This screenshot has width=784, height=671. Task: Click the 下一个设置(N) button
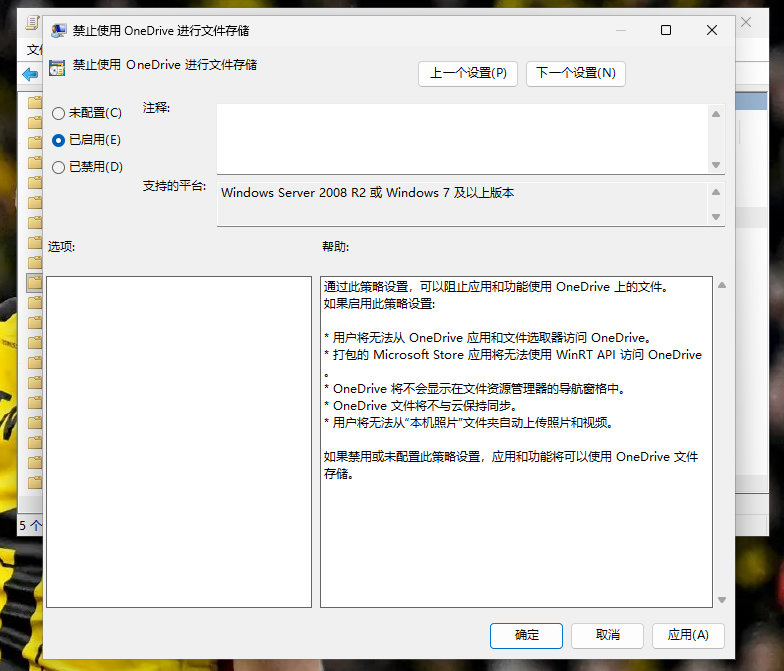tap(576, 74)
